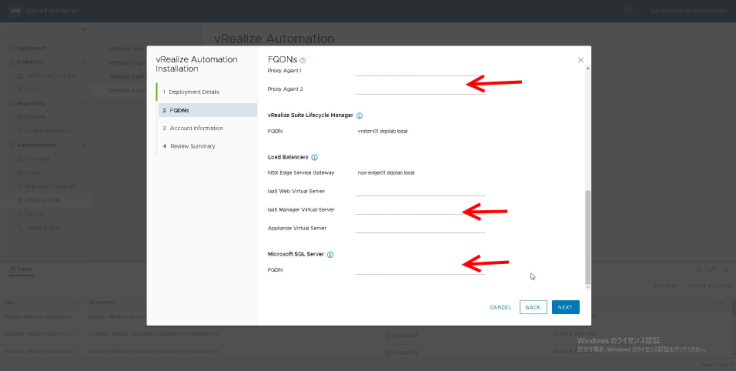This screenshot has width=736, height=371.
Task: Open Task column filter icon
Action: pyautogui.click(x=74, y=302)
